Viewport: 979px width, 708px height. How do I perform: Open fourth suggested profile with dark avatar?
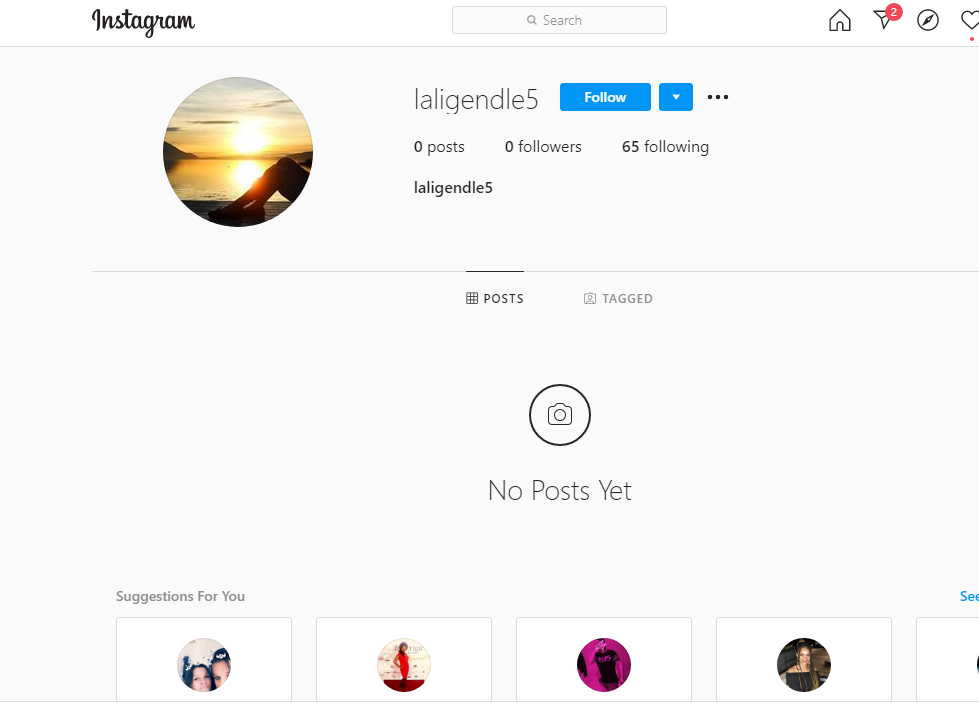coord(804,665)
